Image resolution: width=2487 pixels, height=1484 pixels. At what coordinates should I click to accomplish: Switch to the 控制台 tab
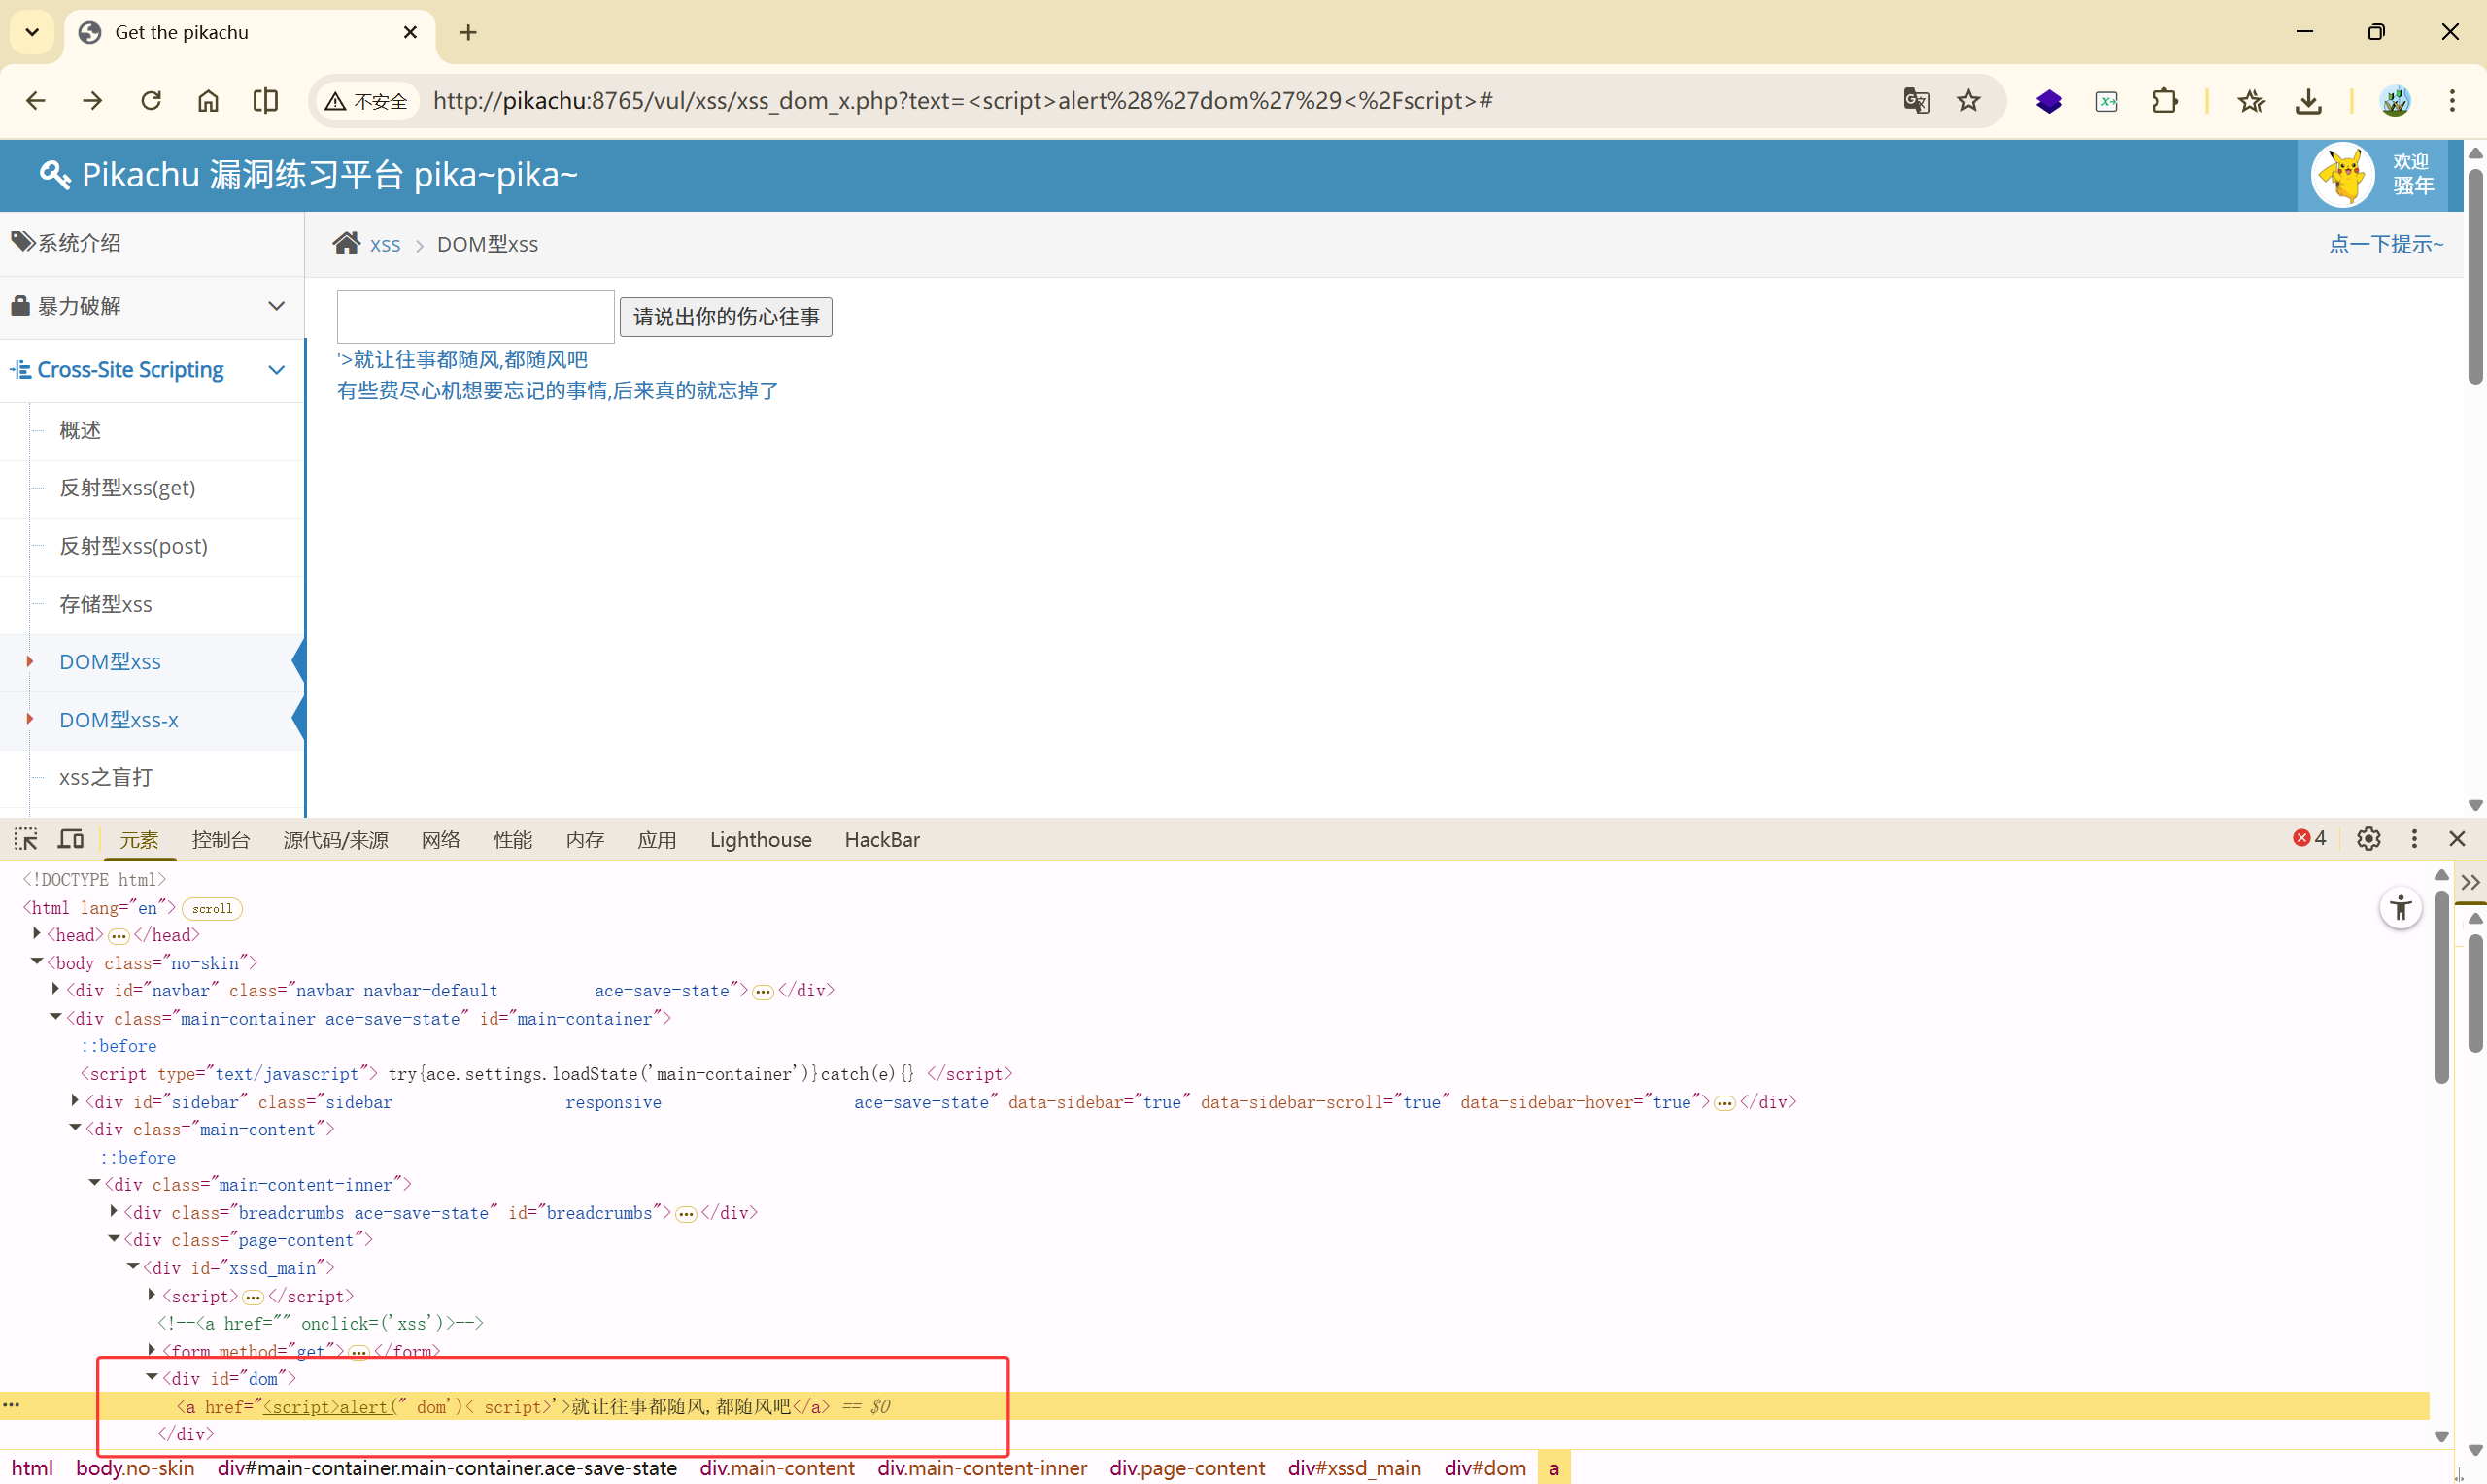point(220,839)
